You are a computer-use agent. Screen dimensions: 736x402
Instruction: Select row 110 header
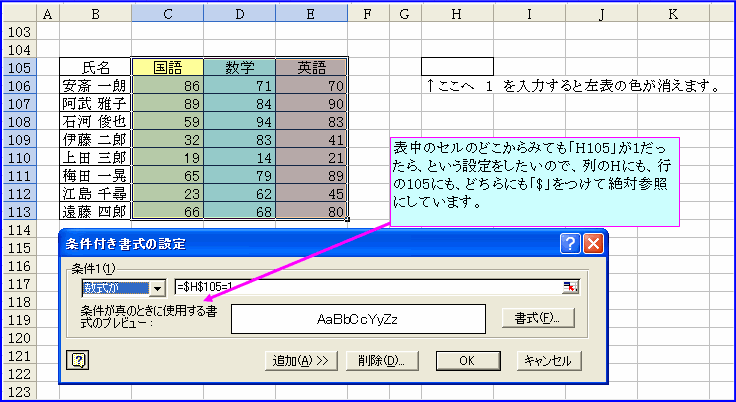pyautogui.click(x=19, y=157)
